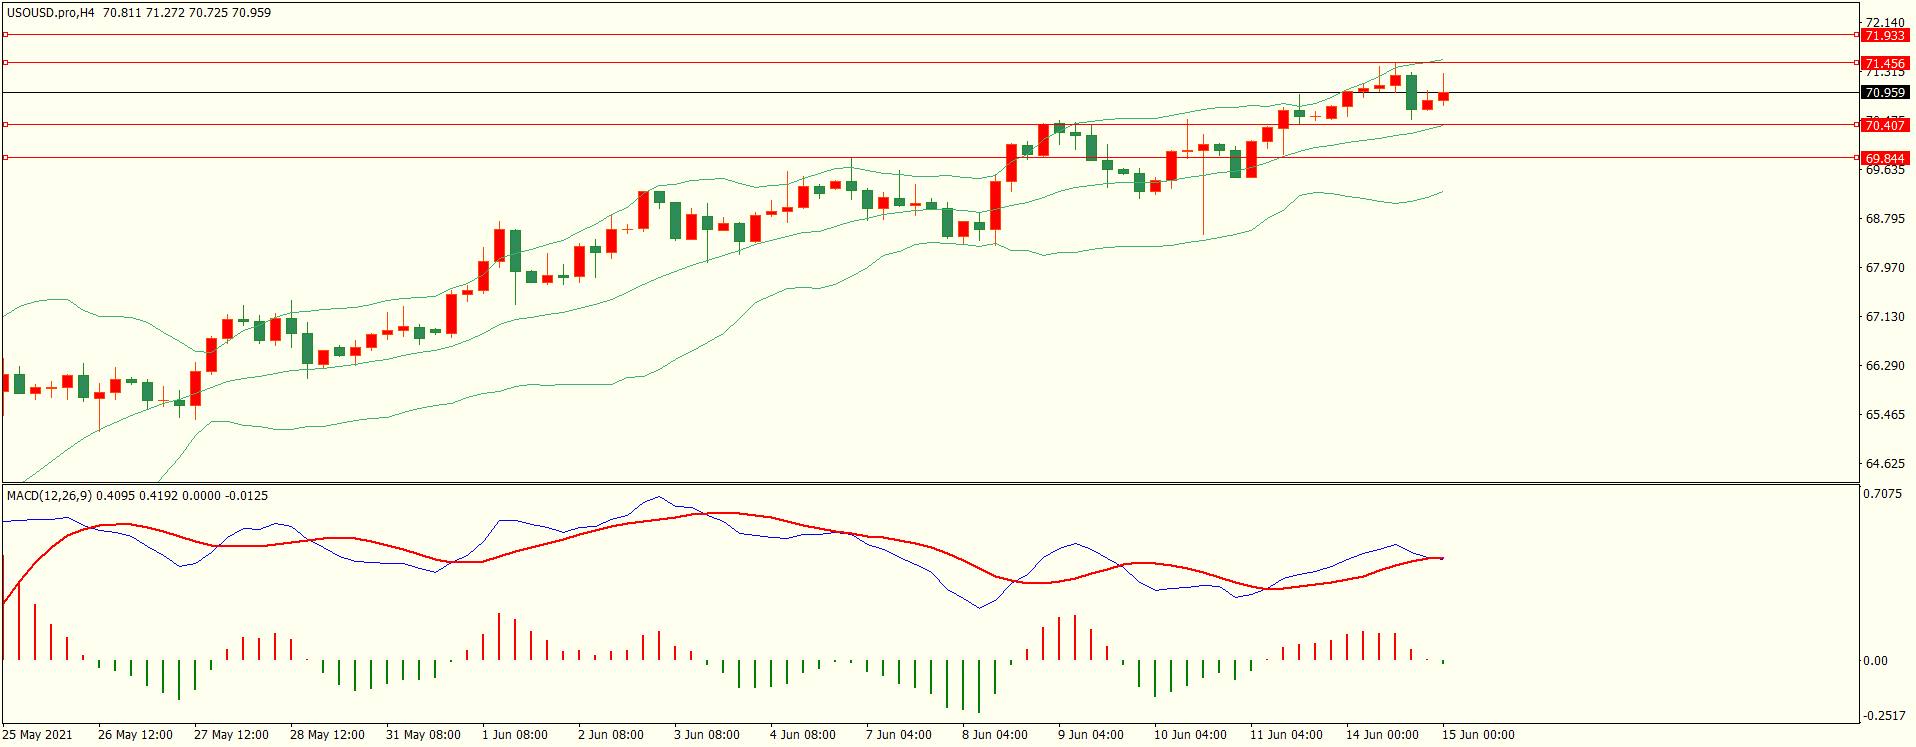1916x747 pixels.
Task: Select the red 71.456 price tag
Action: (1885, 63)
